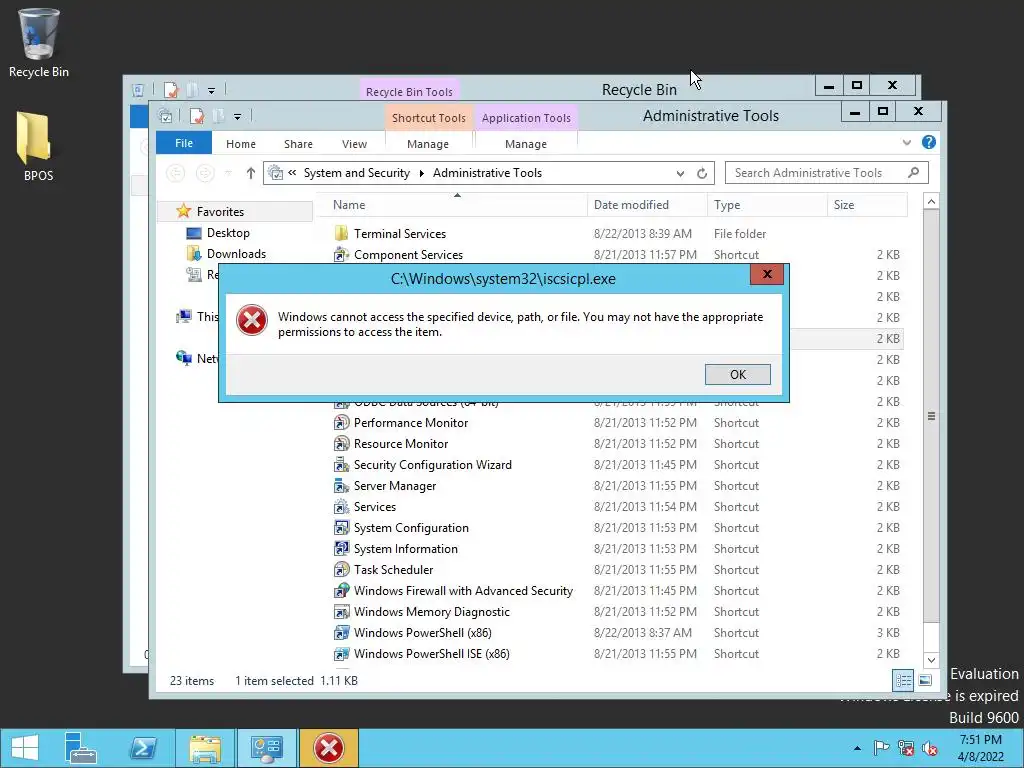The height and width of the screenshot is (768, 1024).
Task: Open Explorer Help question mark icon
Action: 928,142
